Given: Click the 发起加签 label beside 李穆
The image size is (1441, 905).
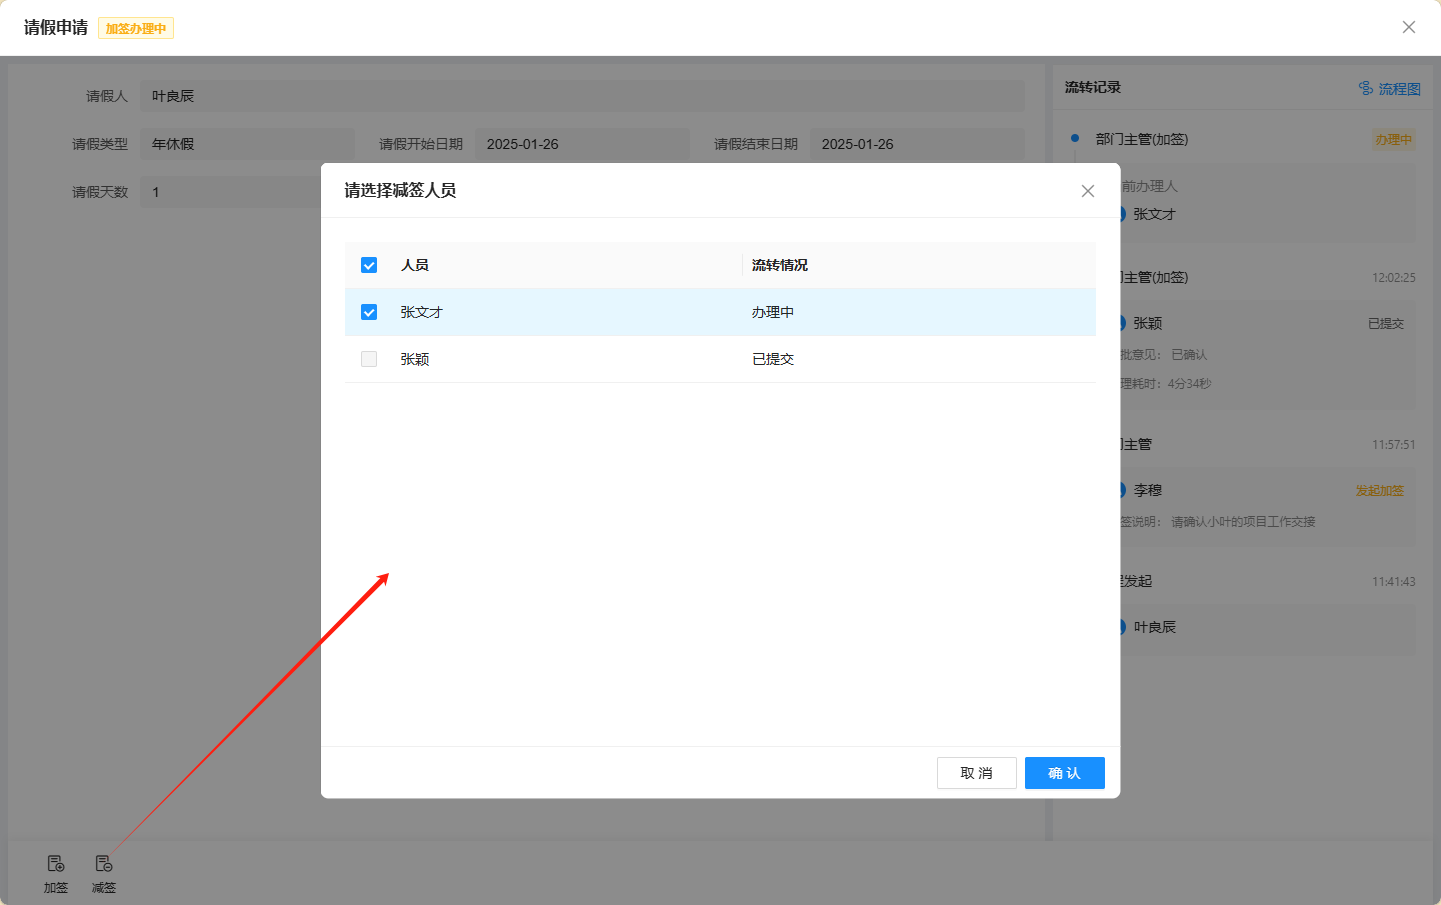Looking at the screenshot, I should pos(1379,491).
